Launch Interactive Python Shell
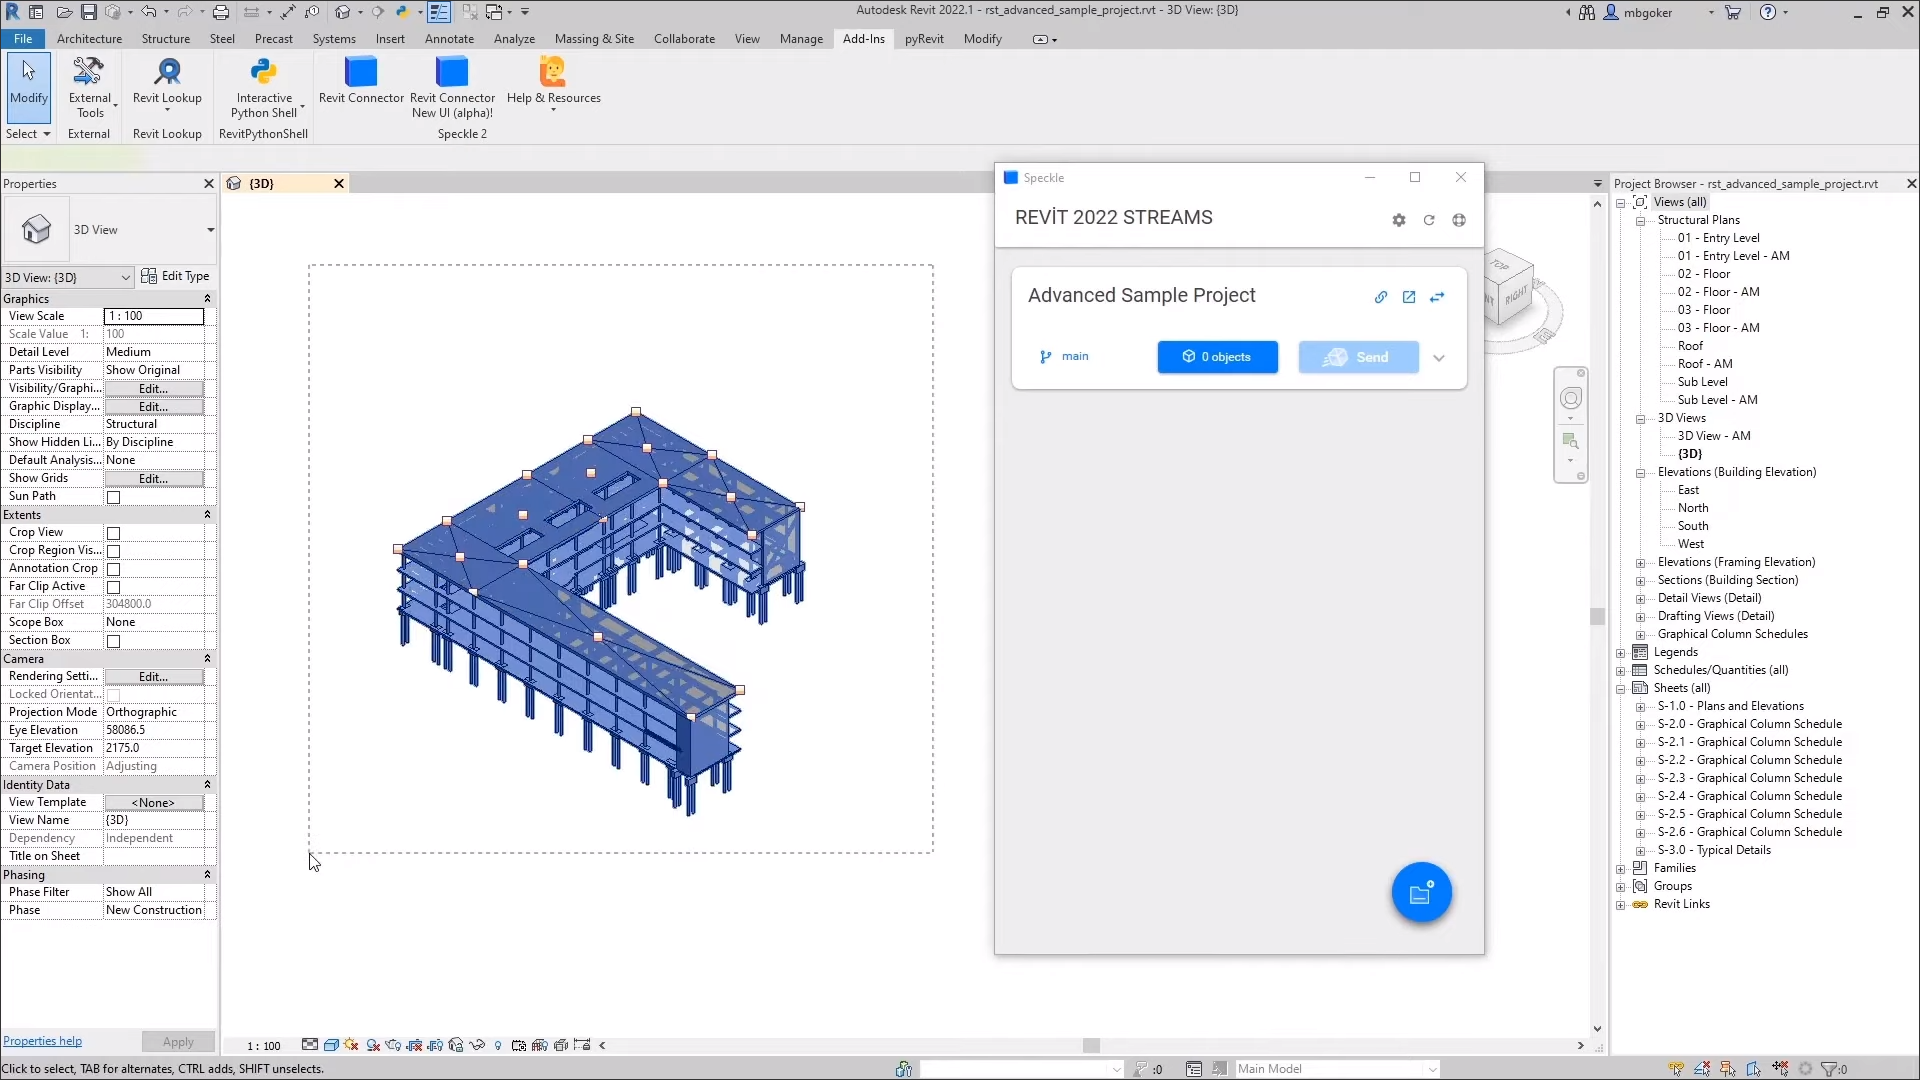Screen dimensions: 1920x1080 coord(264,88)
